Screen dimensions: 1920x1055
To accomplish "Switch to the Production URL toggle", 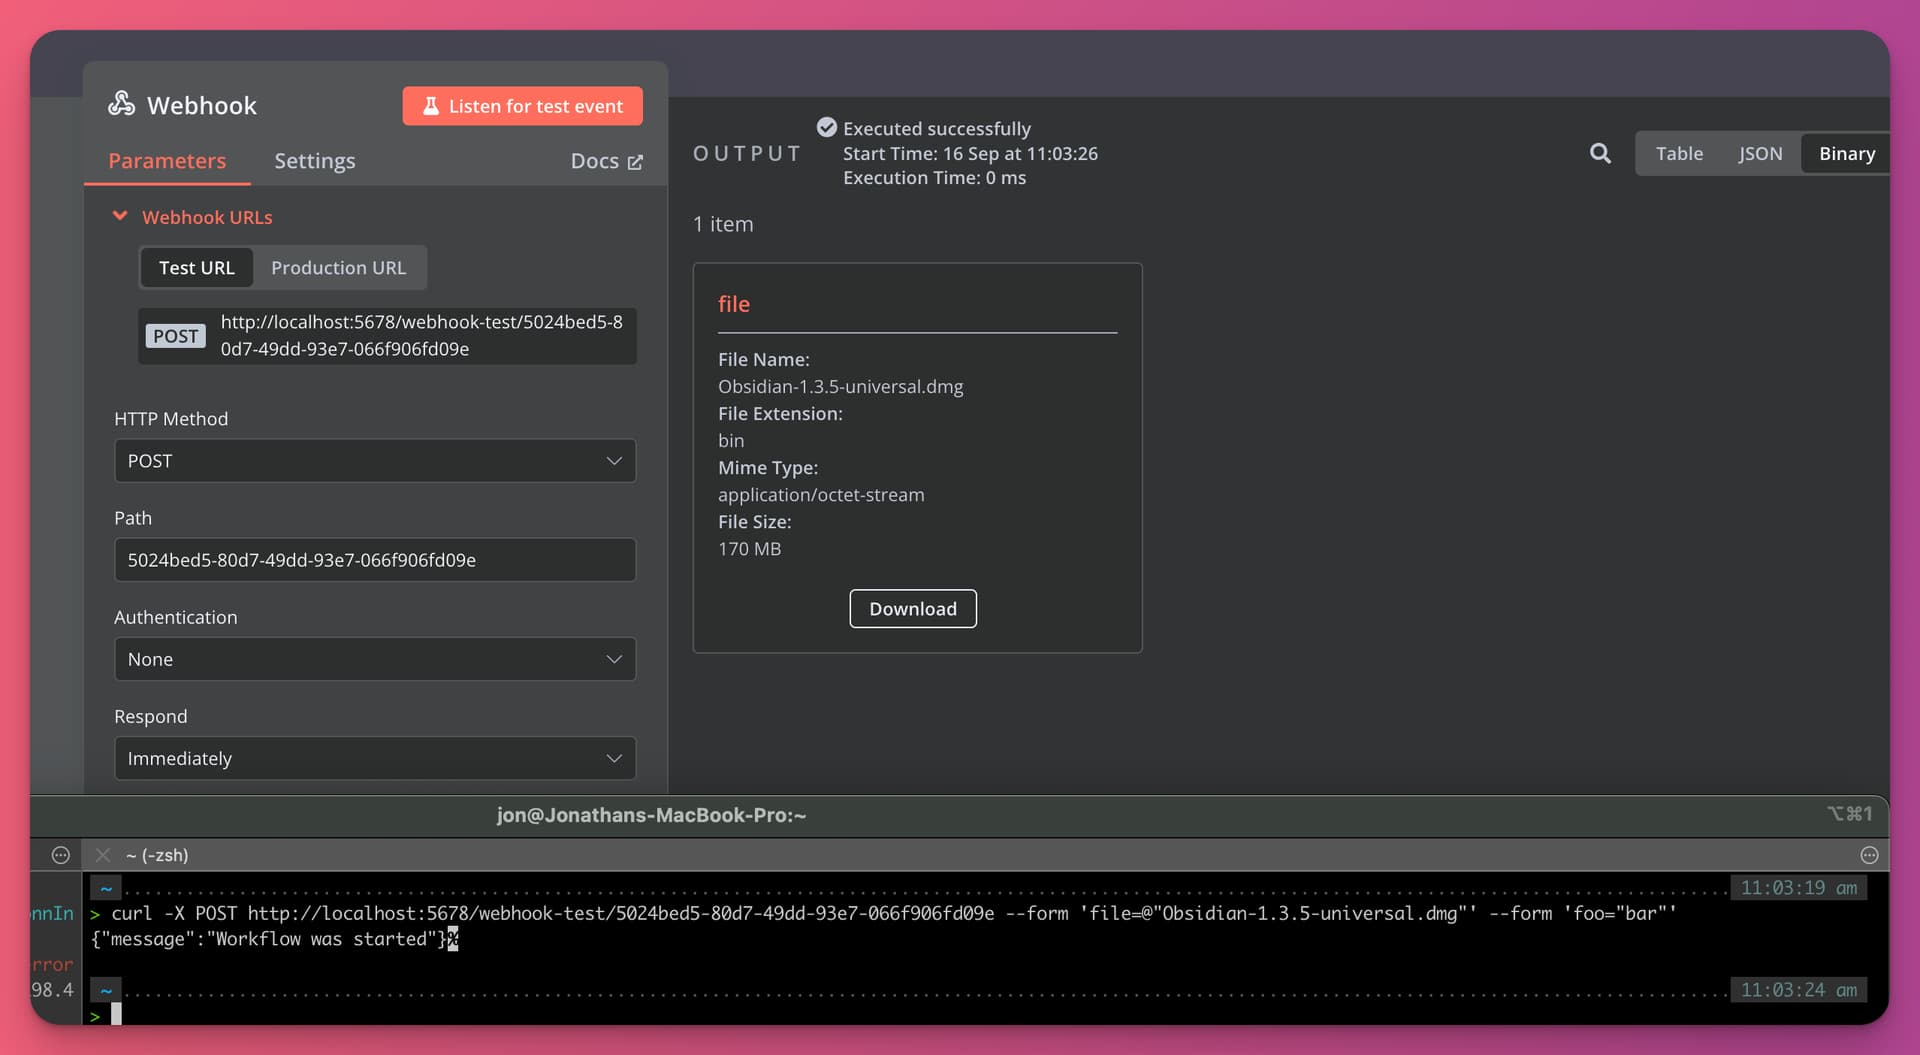I will pos(338,268).
